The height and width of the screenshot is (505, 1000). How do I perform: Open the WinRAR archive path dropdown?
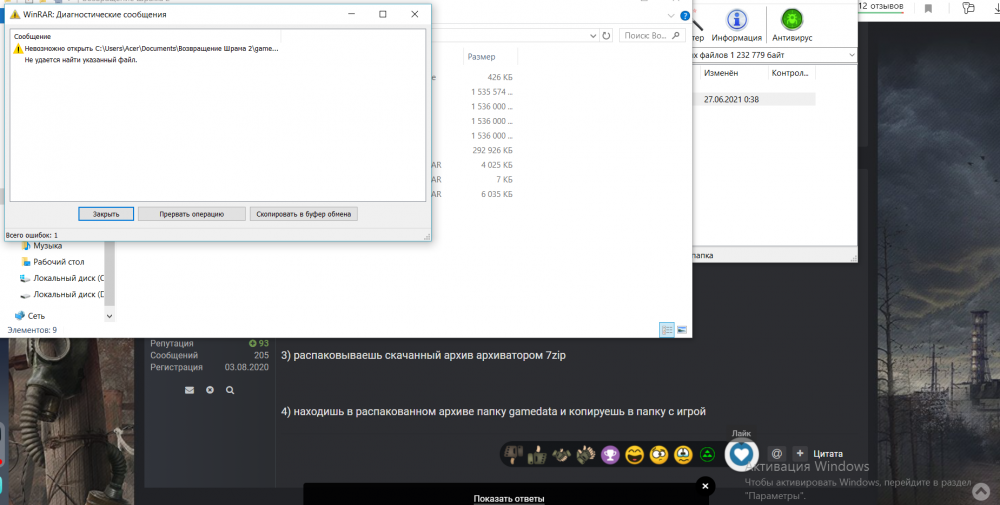[851, 55]
